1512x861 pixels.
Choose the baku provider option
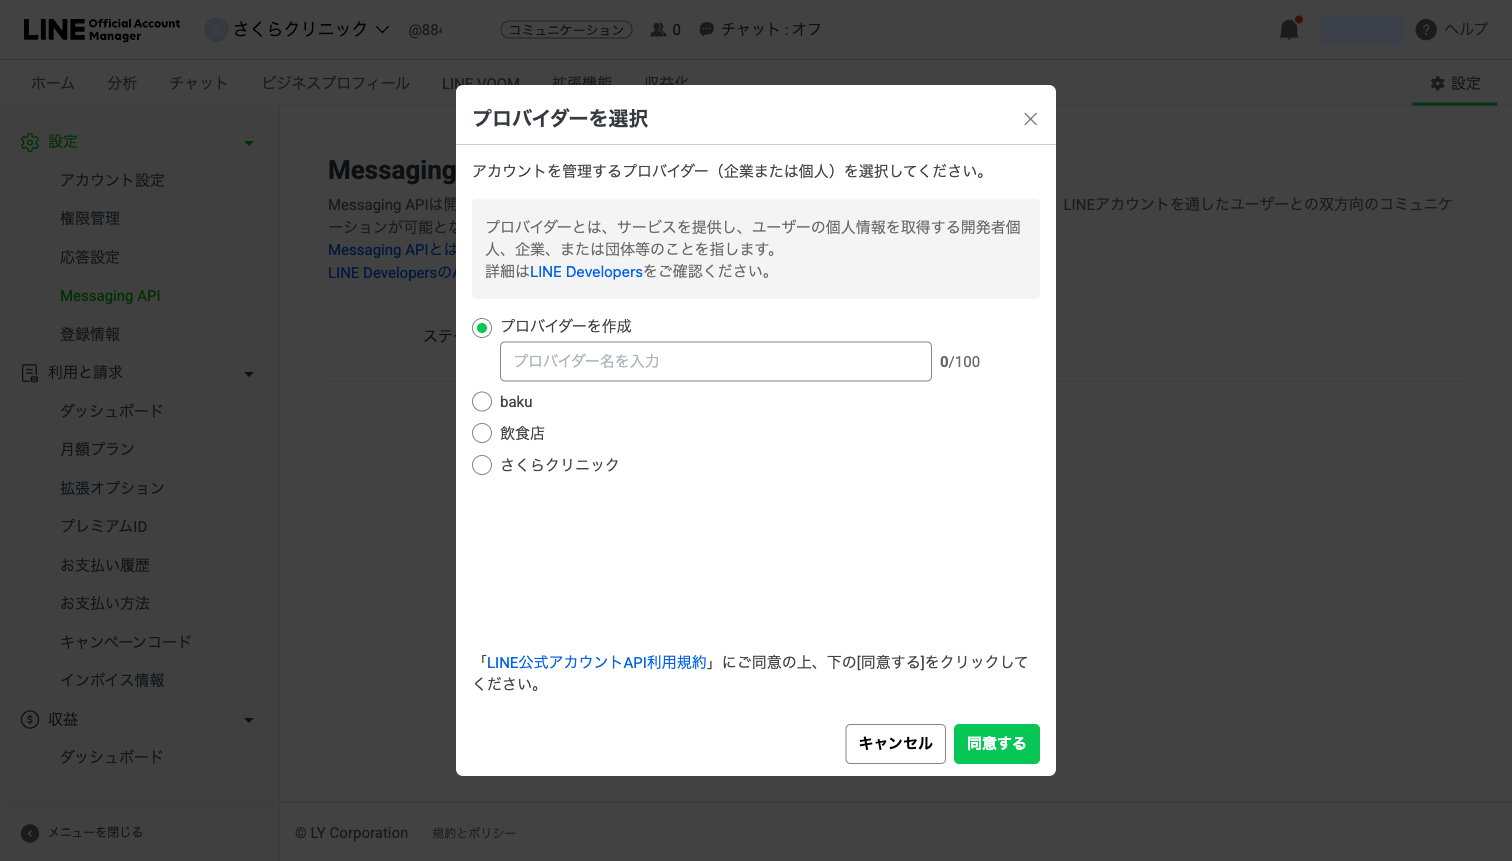[482, 402]
